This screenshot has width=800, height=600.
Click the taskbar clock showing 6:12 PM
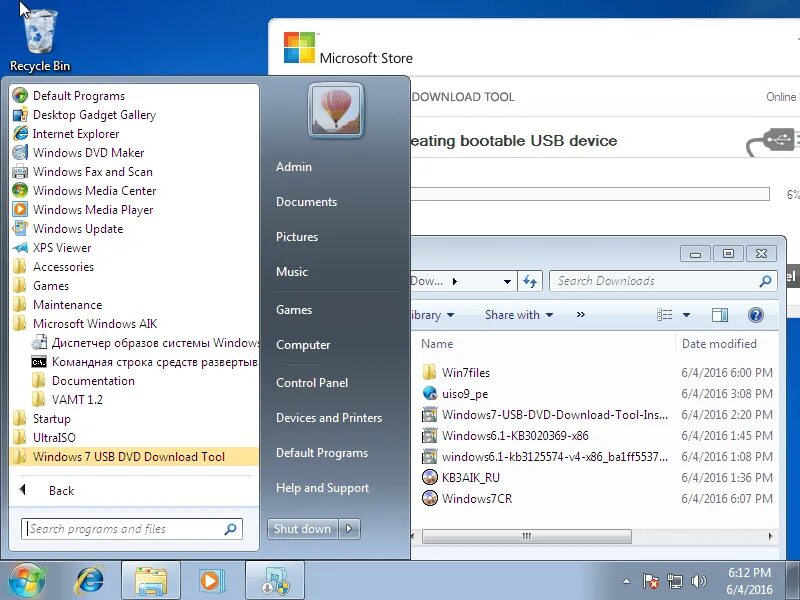coord(749,581)
